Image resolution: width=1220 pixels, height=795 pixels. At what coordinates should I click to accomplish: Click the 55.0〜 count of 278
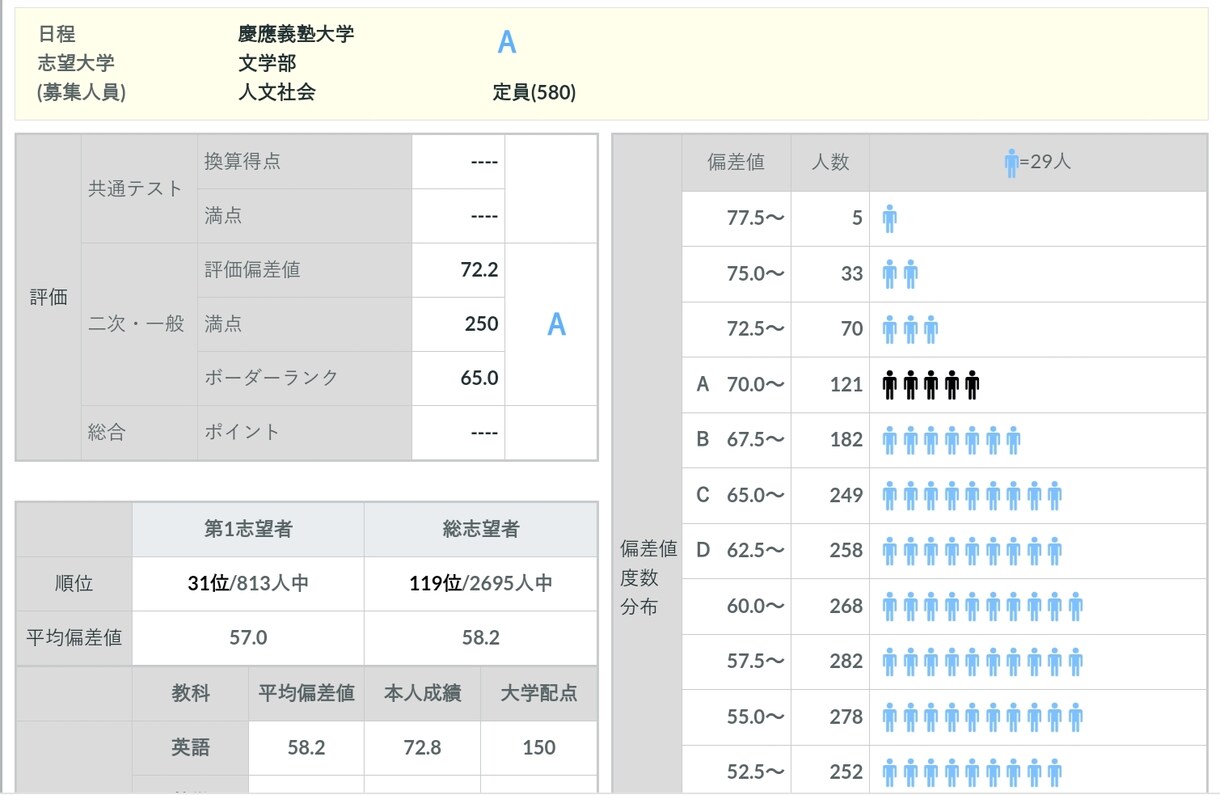point(846,717)
